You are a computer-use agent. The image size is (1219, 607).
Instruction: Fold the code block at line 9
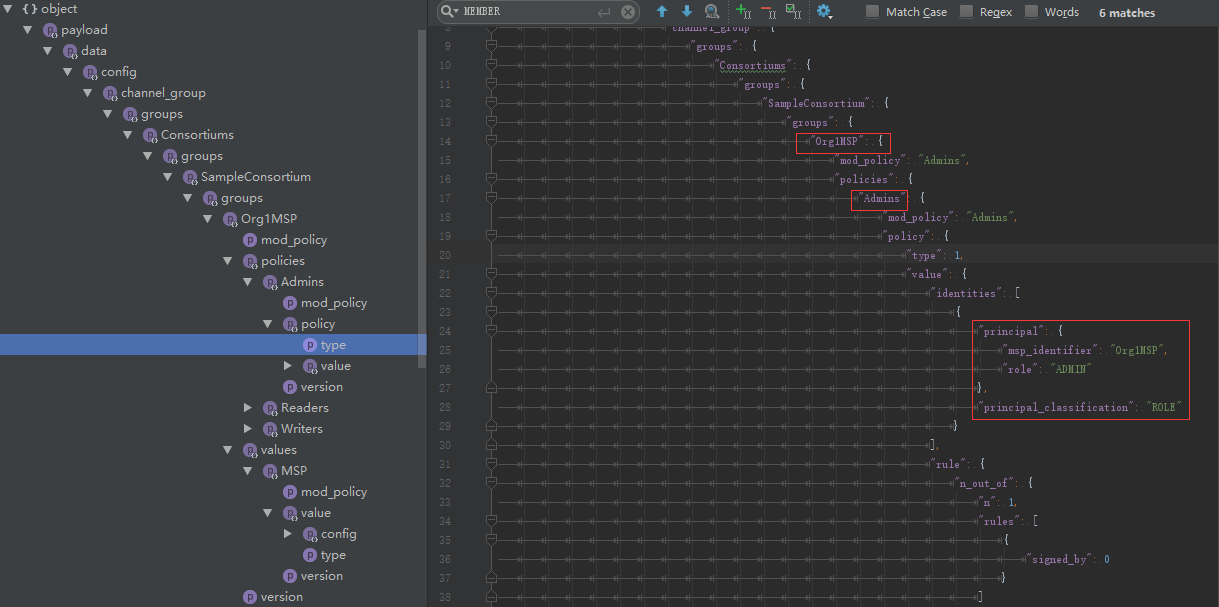491,46
